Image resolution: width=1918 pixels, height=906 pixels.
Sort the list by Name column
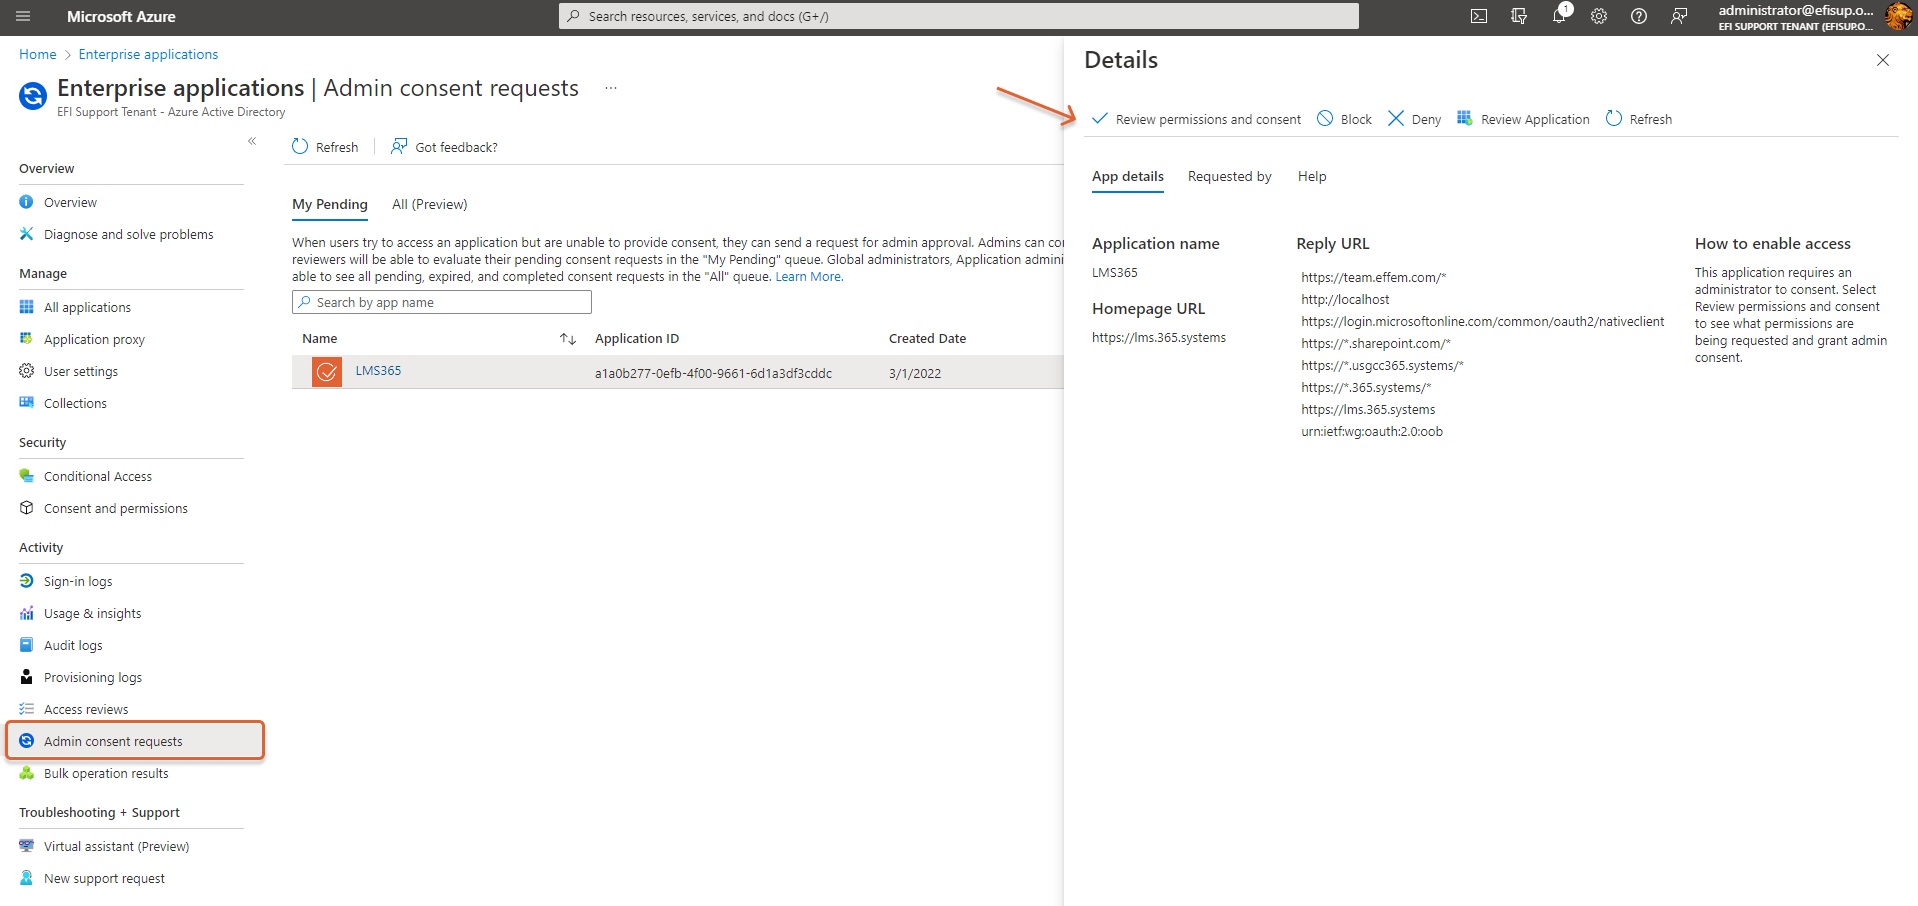point(567,339)
